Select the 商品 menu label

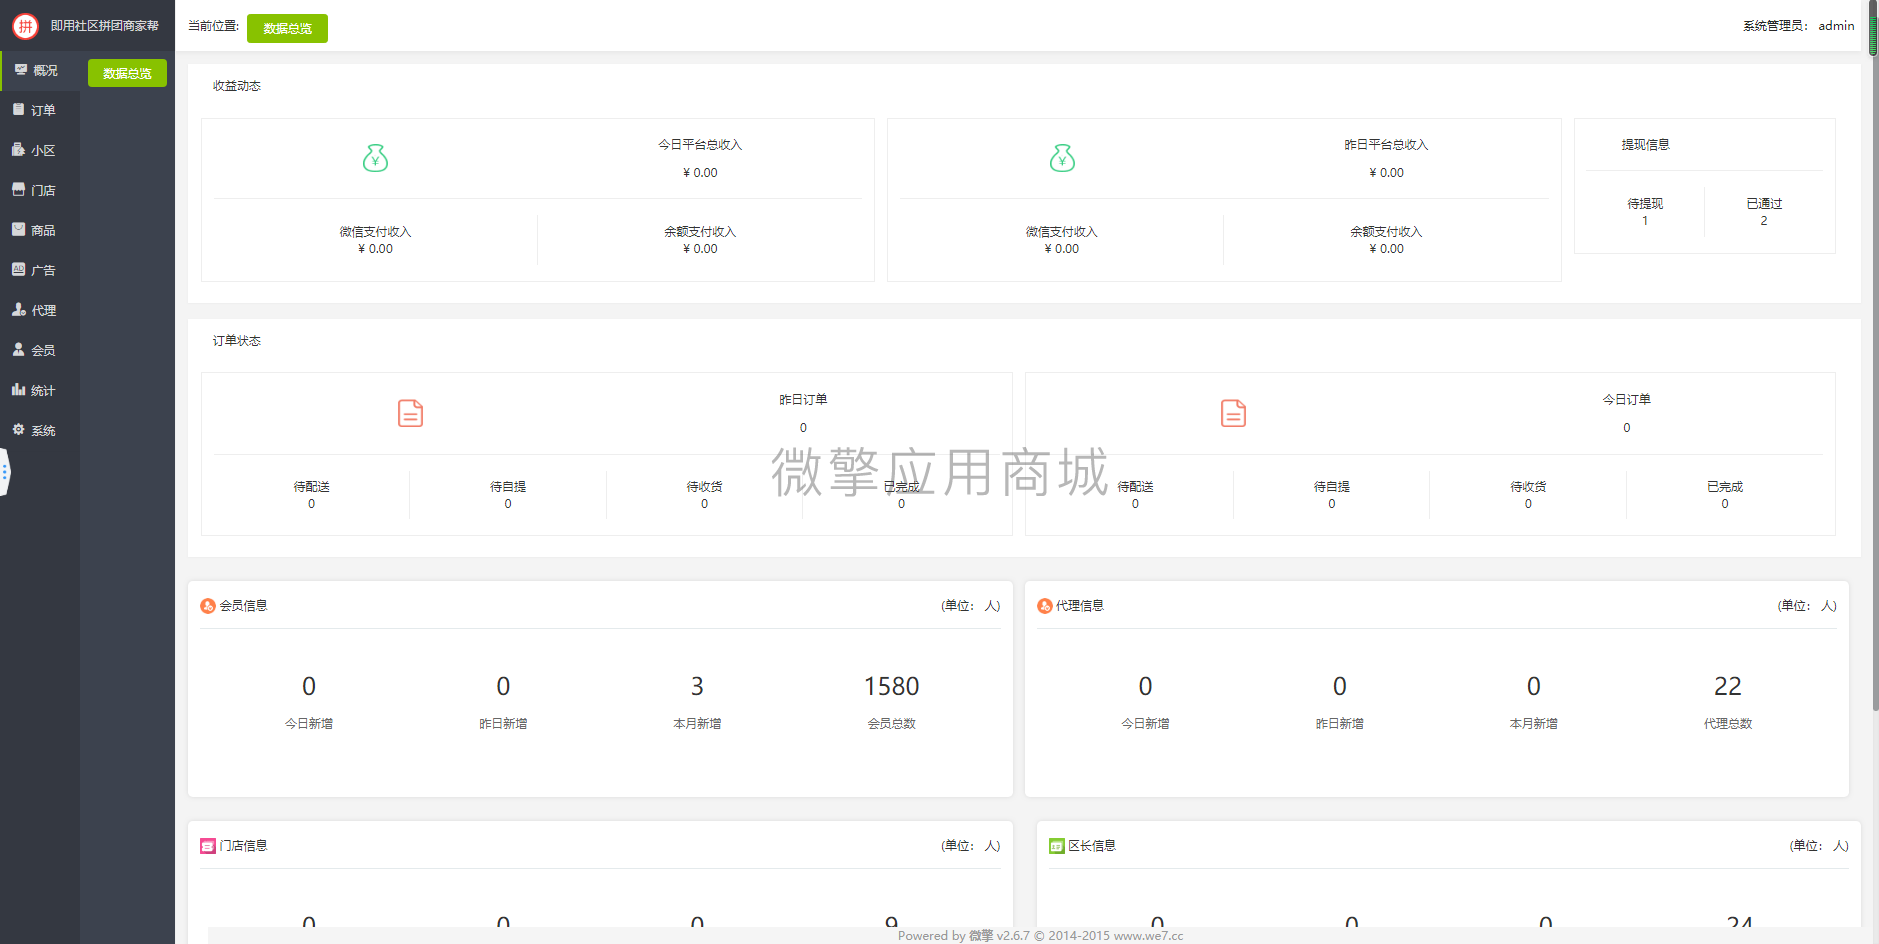43,231
